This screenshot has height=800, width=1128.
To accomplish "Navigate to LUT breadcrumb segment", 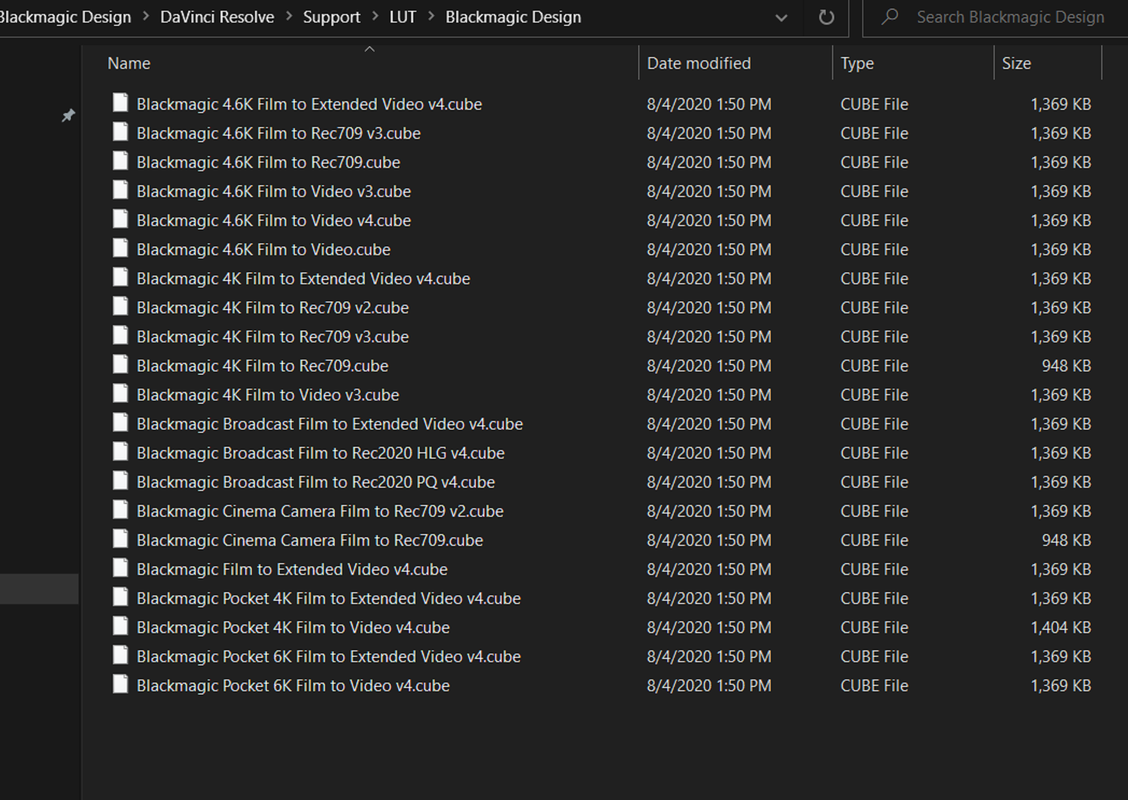I will [x=403, y=17].
